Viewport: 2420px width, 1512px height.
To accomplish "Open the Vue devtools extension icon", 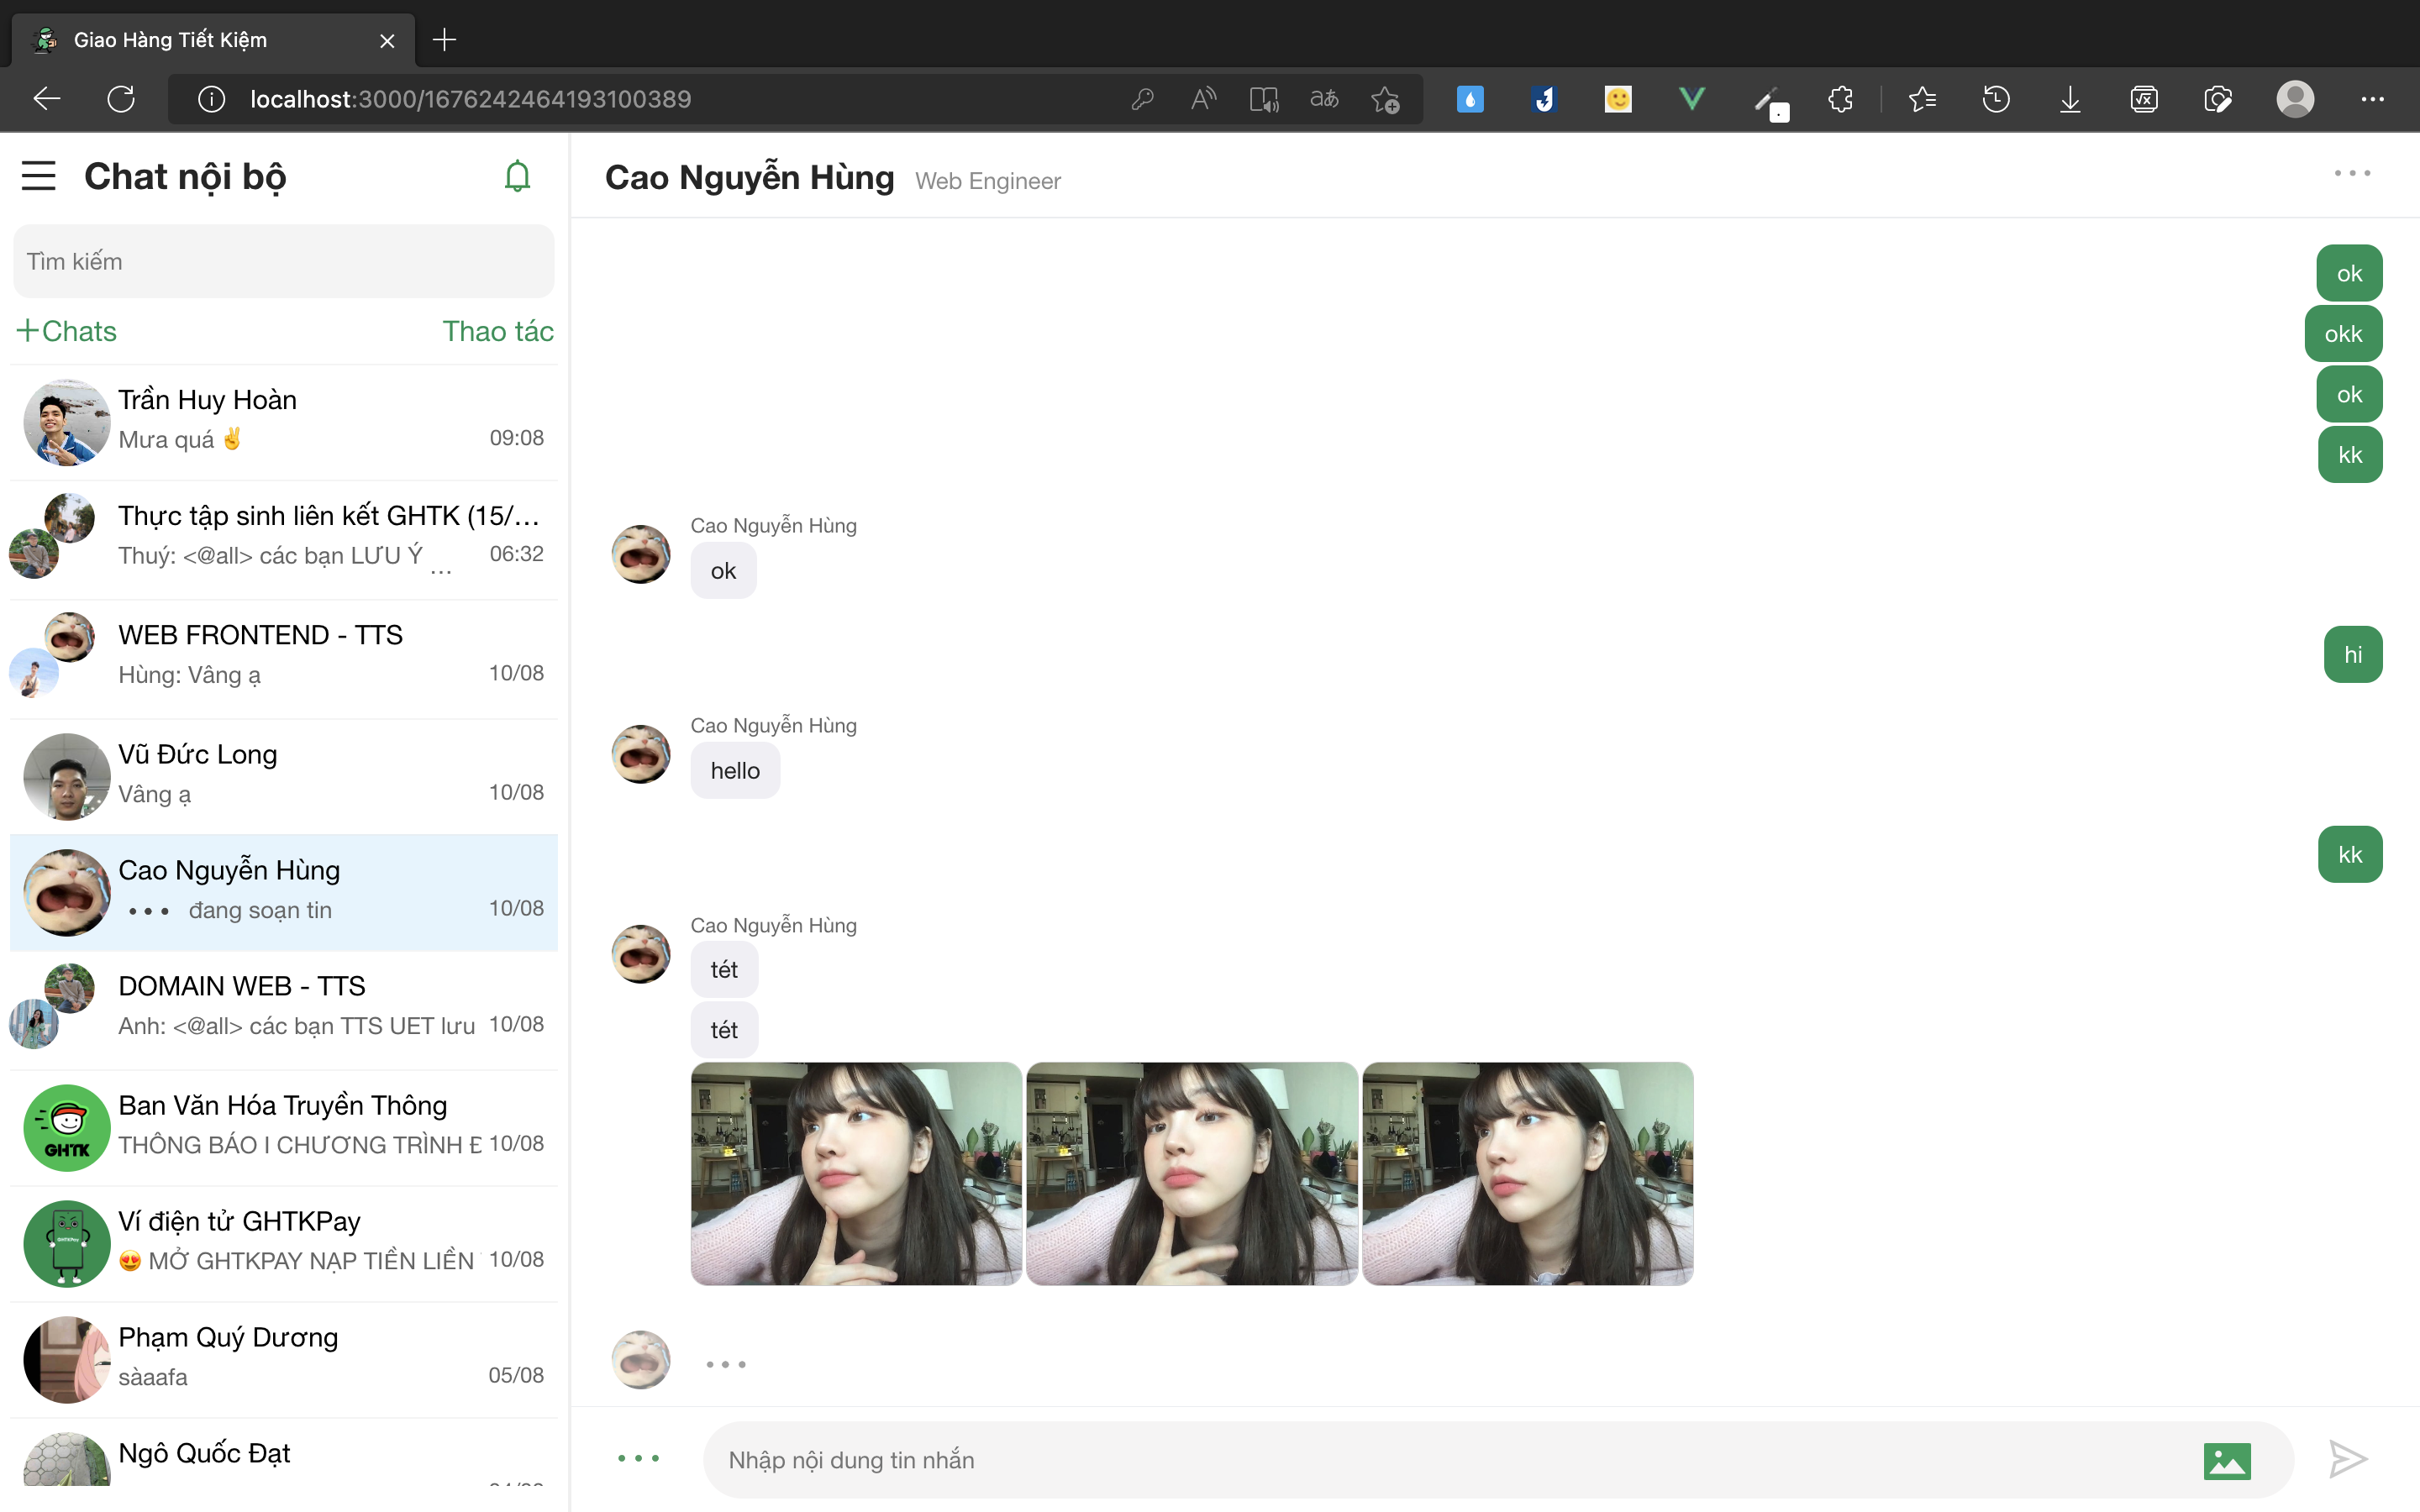I will (1692, 99).
